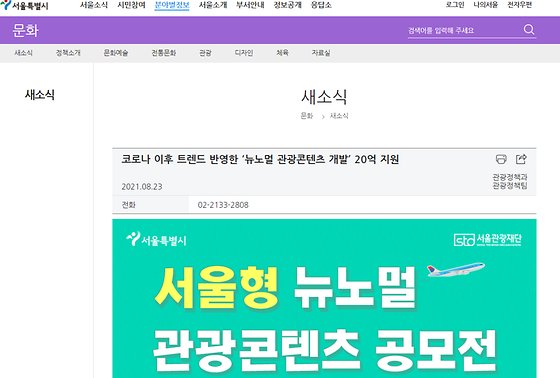
Task: Select 전통문화 tab in submenu
Action: pos(164,53)
